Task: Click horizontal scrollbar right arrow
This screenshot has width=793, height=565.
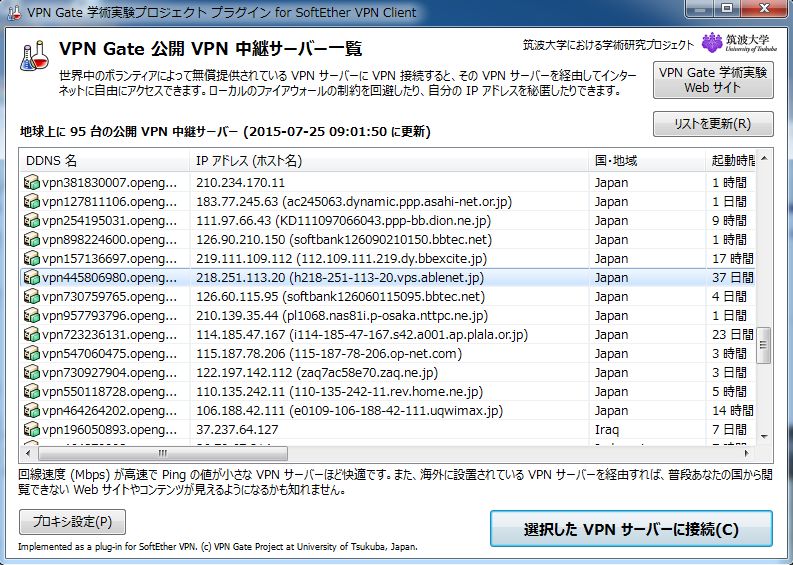Action: [x=747, y=453]
